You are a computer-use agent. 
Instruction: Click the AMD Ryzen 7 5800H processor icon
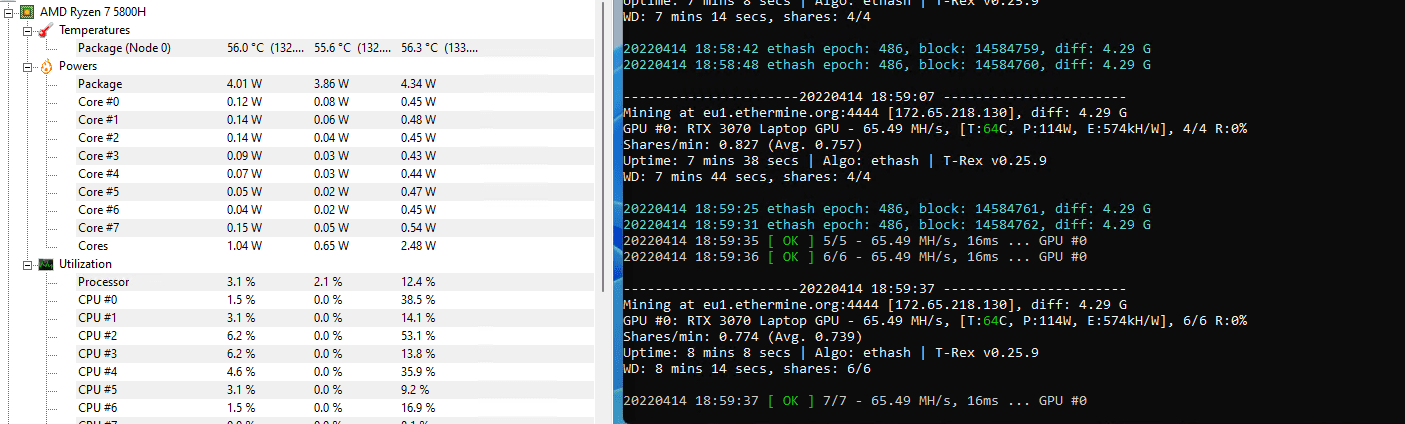[x=28, y=12]
